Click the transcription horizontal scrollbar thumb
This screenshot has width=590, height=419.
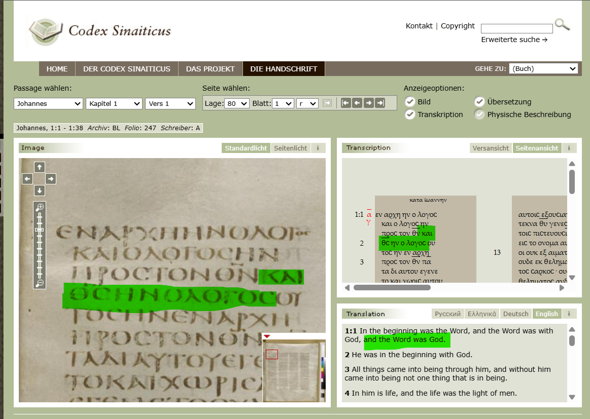pos(392,288)
